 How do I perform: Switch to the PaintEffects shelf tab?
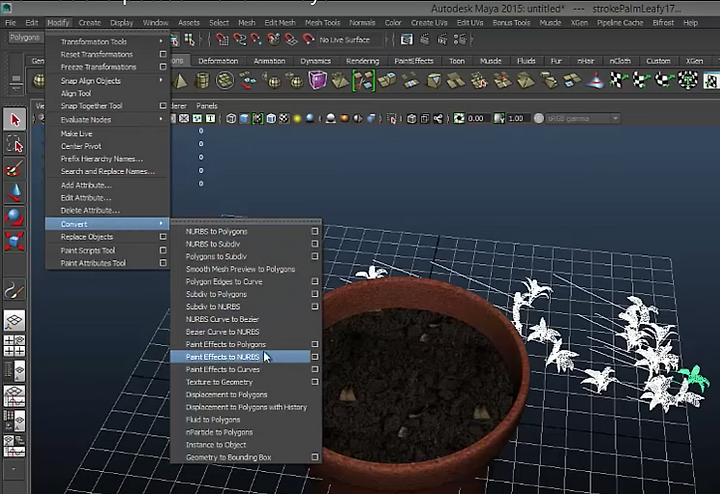(414, 61)
